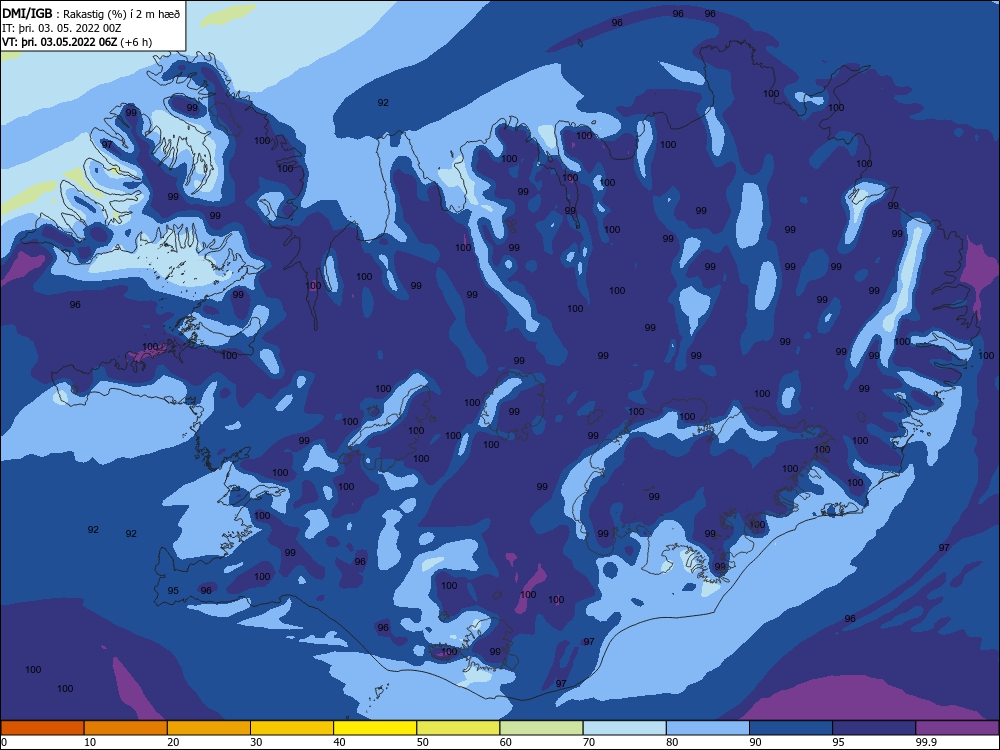Click the 30–40 golden yellow legend band
Image resolution: width=1000 pixels, height=750 pixels.
292,728
